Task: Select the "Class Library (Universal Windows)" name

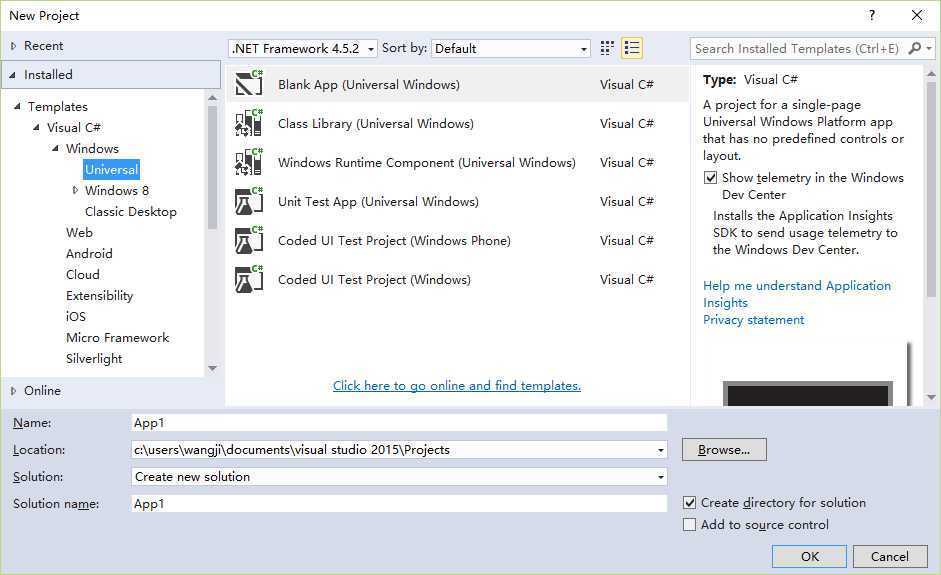Action: point(376,123)
